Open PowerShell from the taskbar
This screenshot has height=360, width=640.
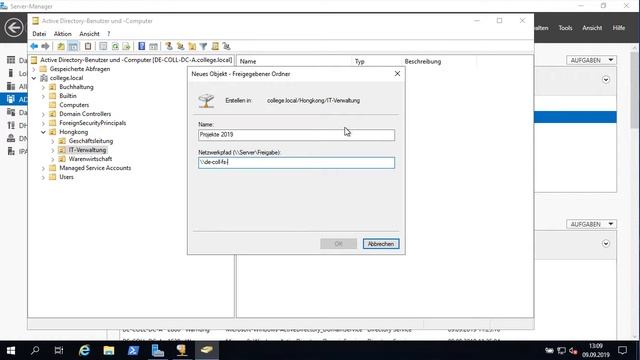133,350
